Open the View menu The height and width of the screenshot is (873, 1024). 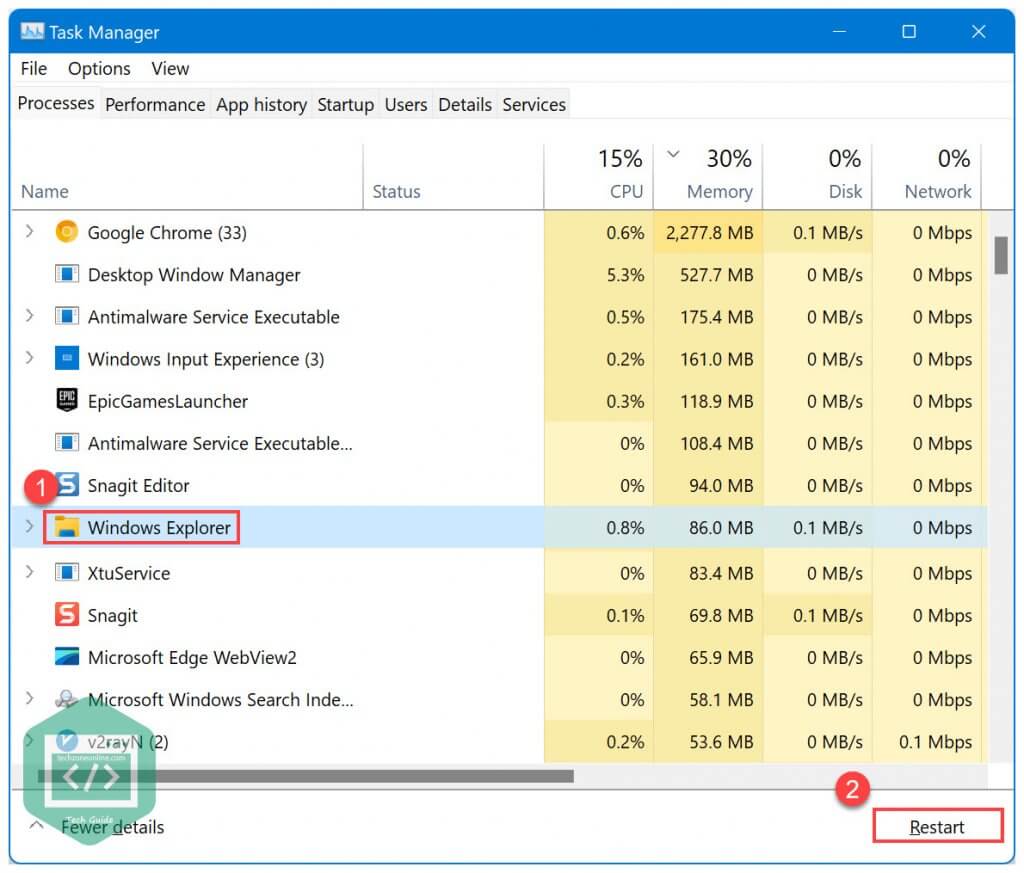pyautogui.click(x=169, y=68)
